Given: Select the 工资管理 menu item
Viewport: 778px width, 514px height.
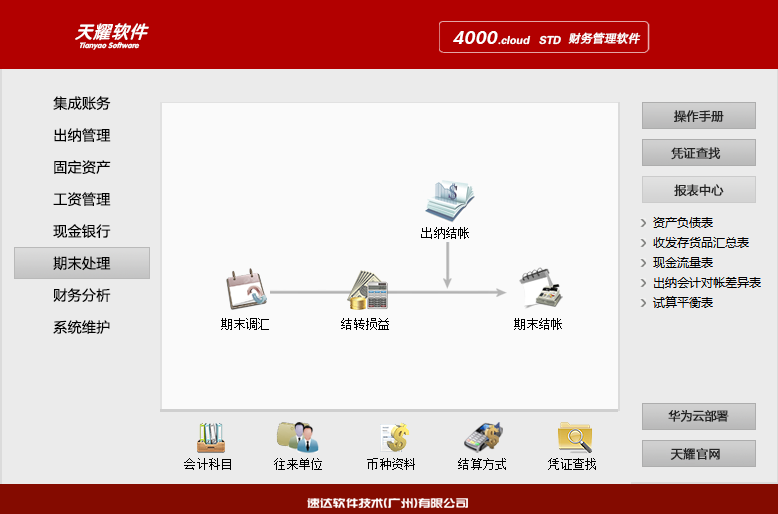Looking at the screenshot, I should coord(82,199).
